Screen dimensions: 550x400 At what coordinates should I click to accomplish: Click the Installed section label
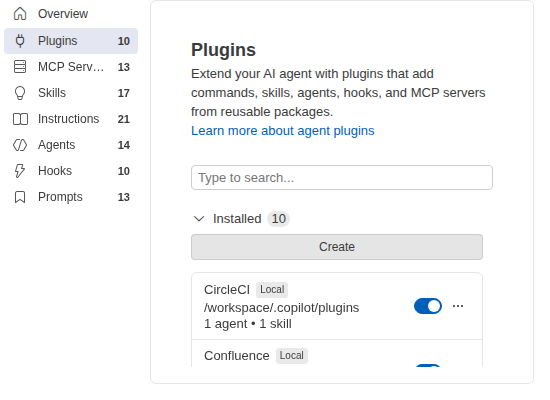(237, 219)
